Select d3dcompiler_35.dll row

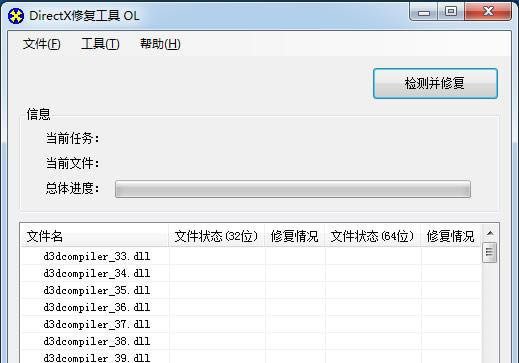(251, 290)
